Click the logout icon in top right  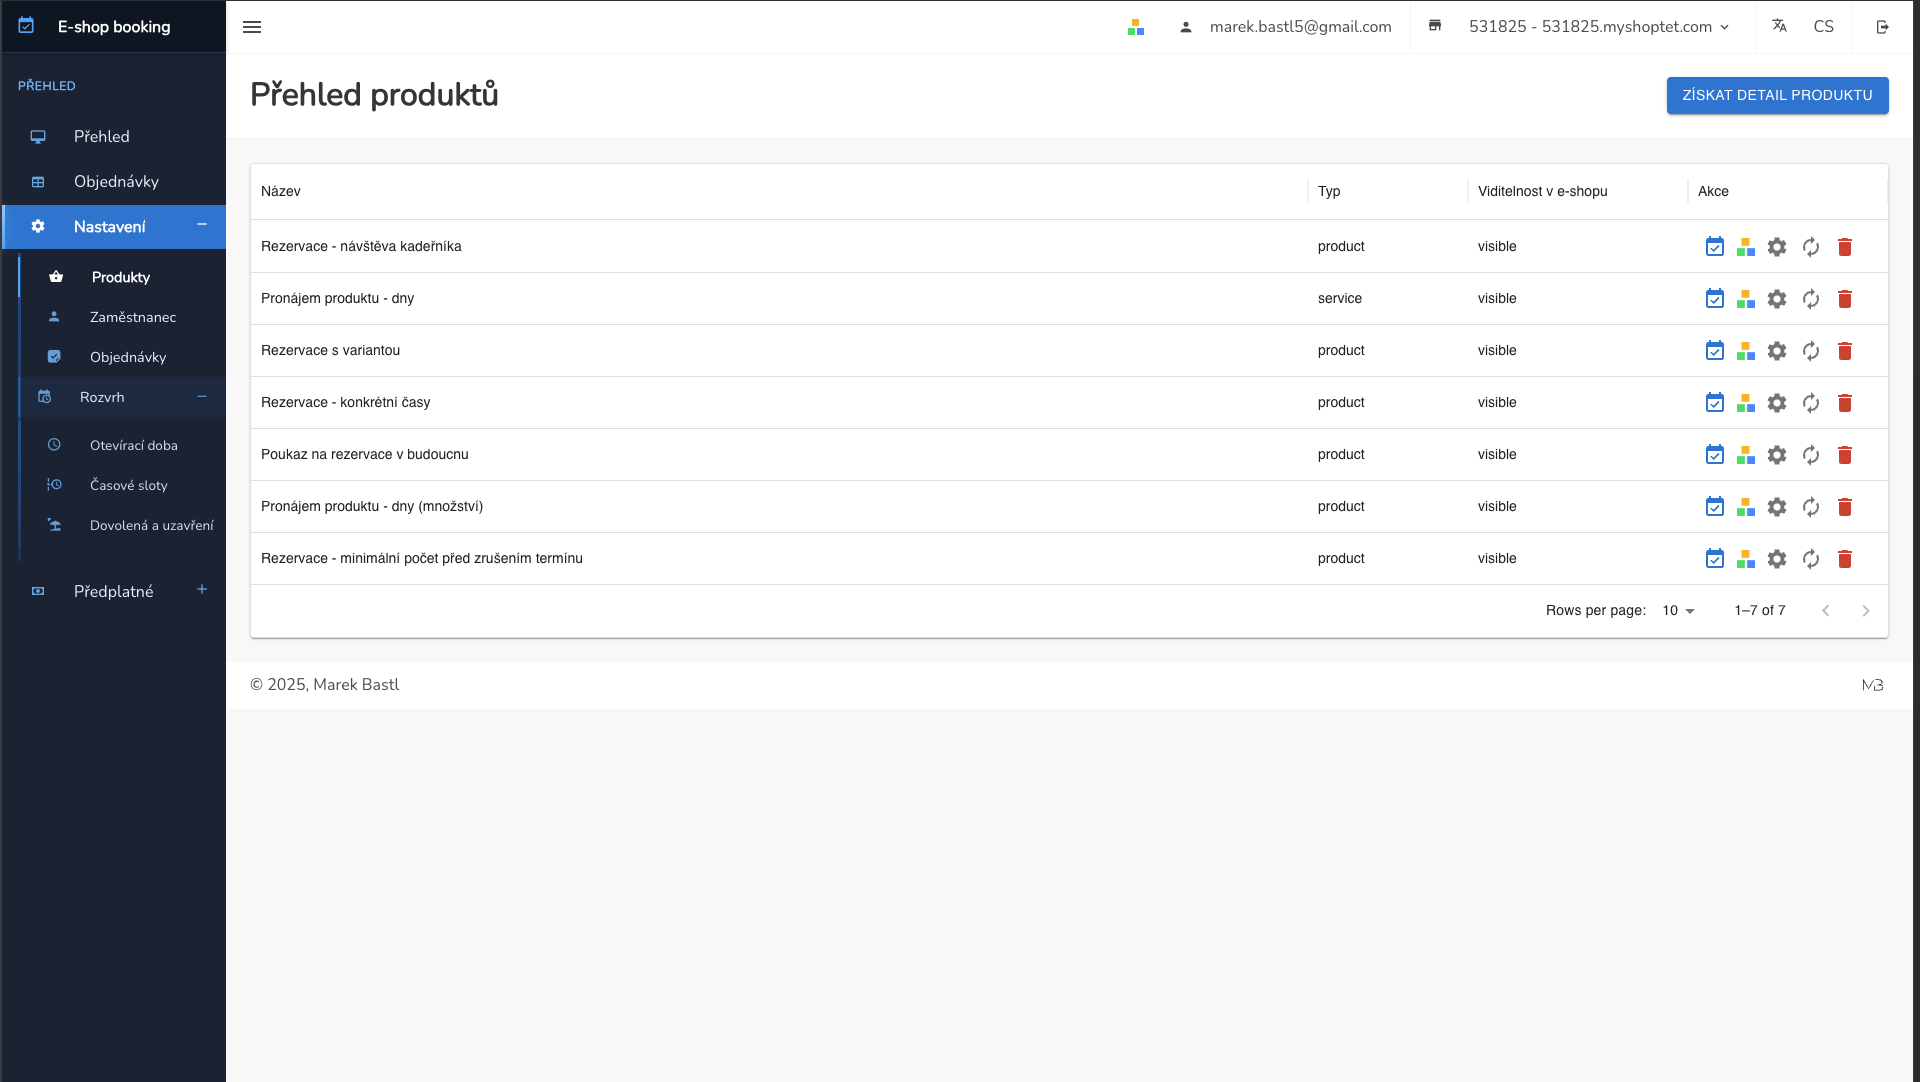pos(1883,27)
